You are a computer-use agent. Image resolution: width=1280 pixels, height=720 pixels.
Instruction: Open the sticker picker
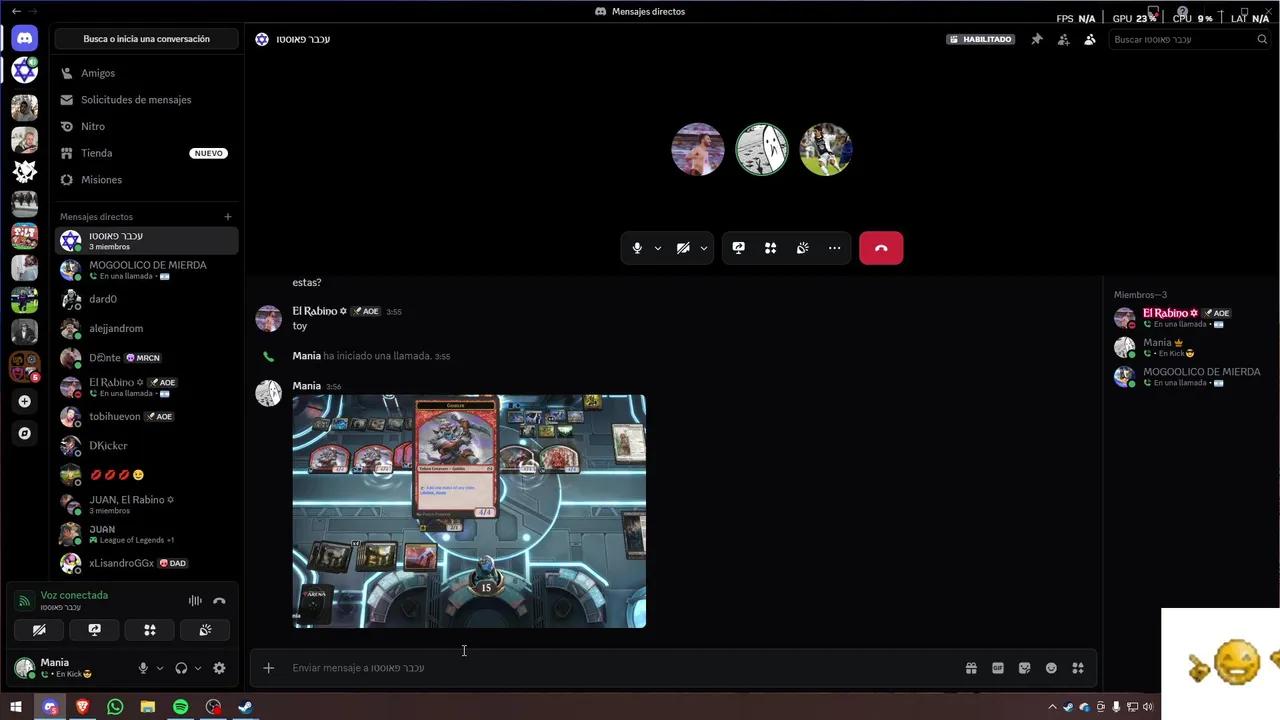coord(1024,668)
